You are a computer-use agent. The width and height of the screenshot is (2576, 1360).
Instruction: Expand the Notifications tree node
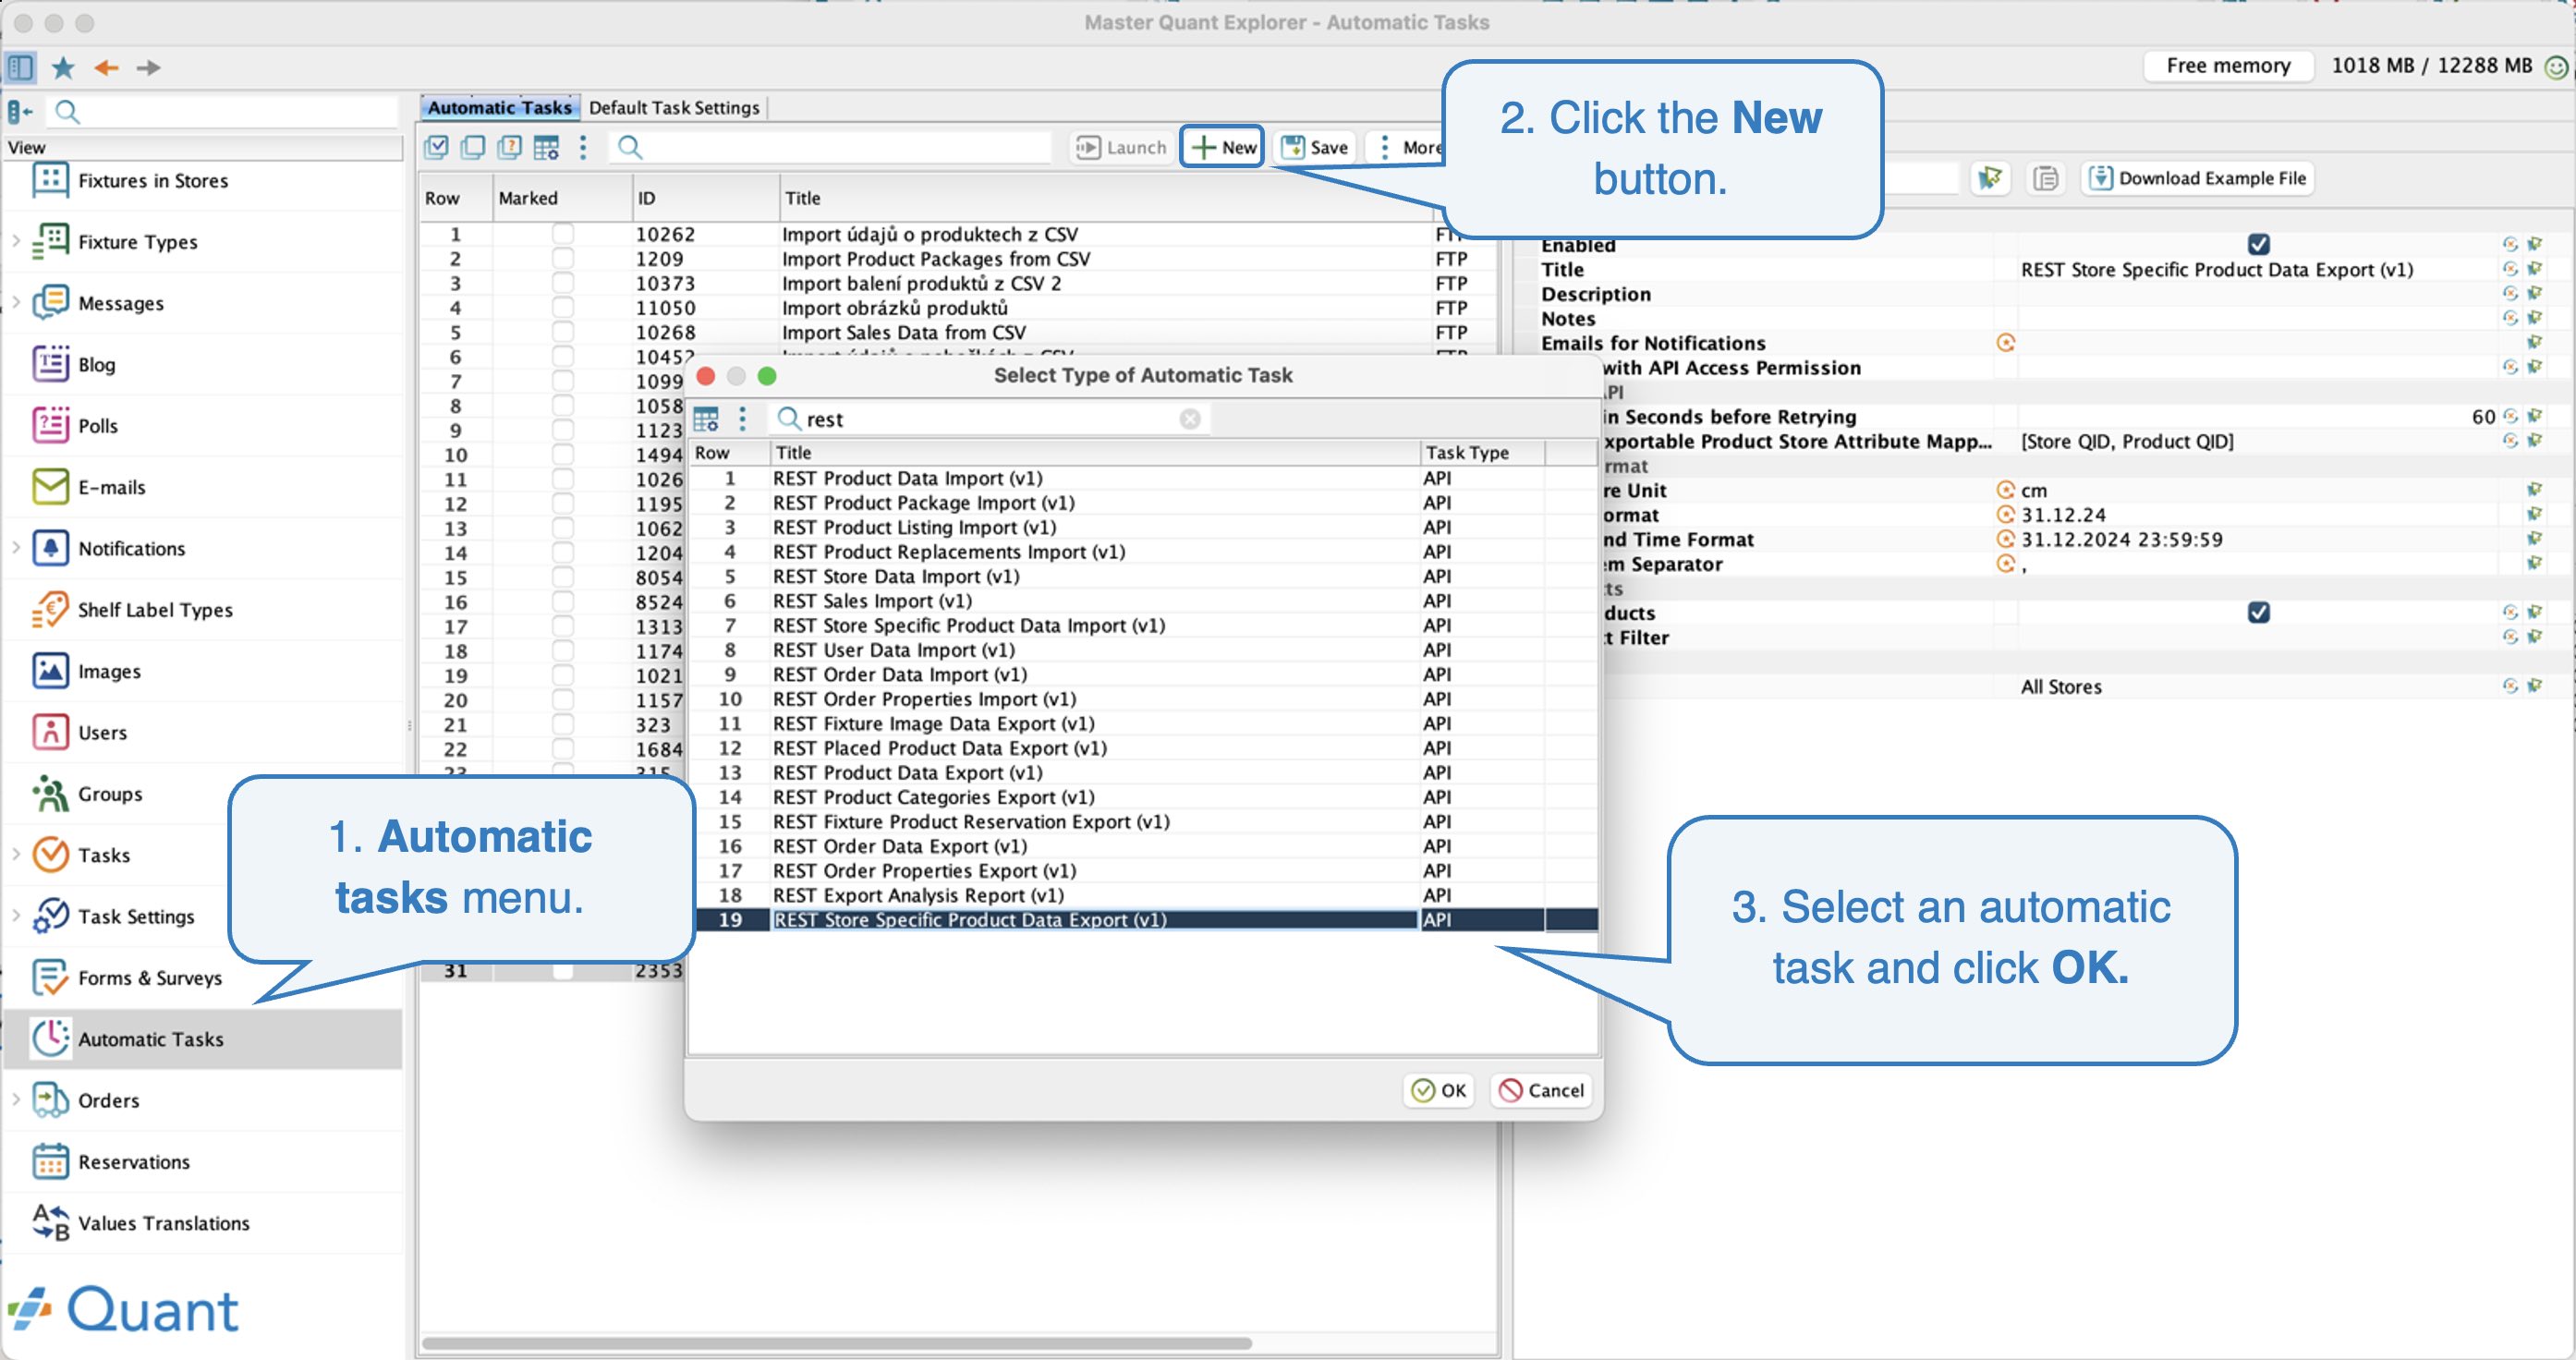pyautogui.click(x=16, y=547)
